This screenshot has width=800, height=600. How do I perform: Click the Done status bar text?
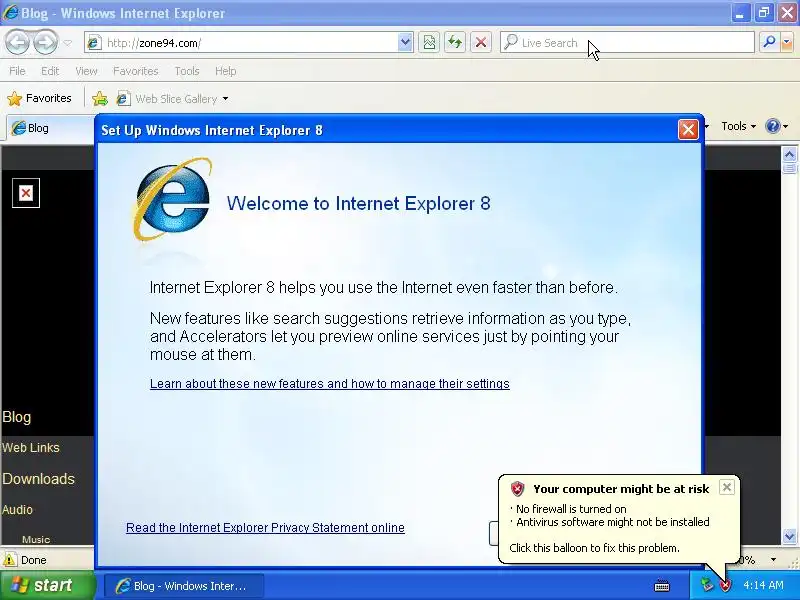coord(34,560)
